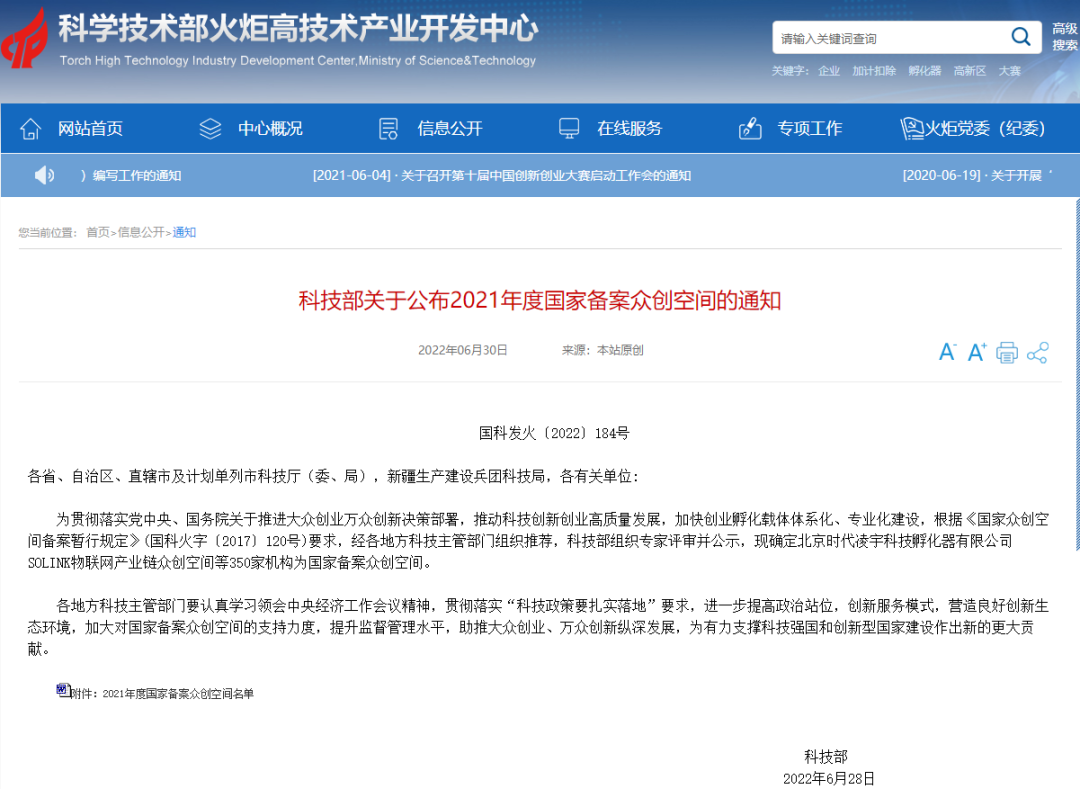Open the 专项工作 menu
Image resolution: width=1080 pixels, height=789 pixels.
791,128
